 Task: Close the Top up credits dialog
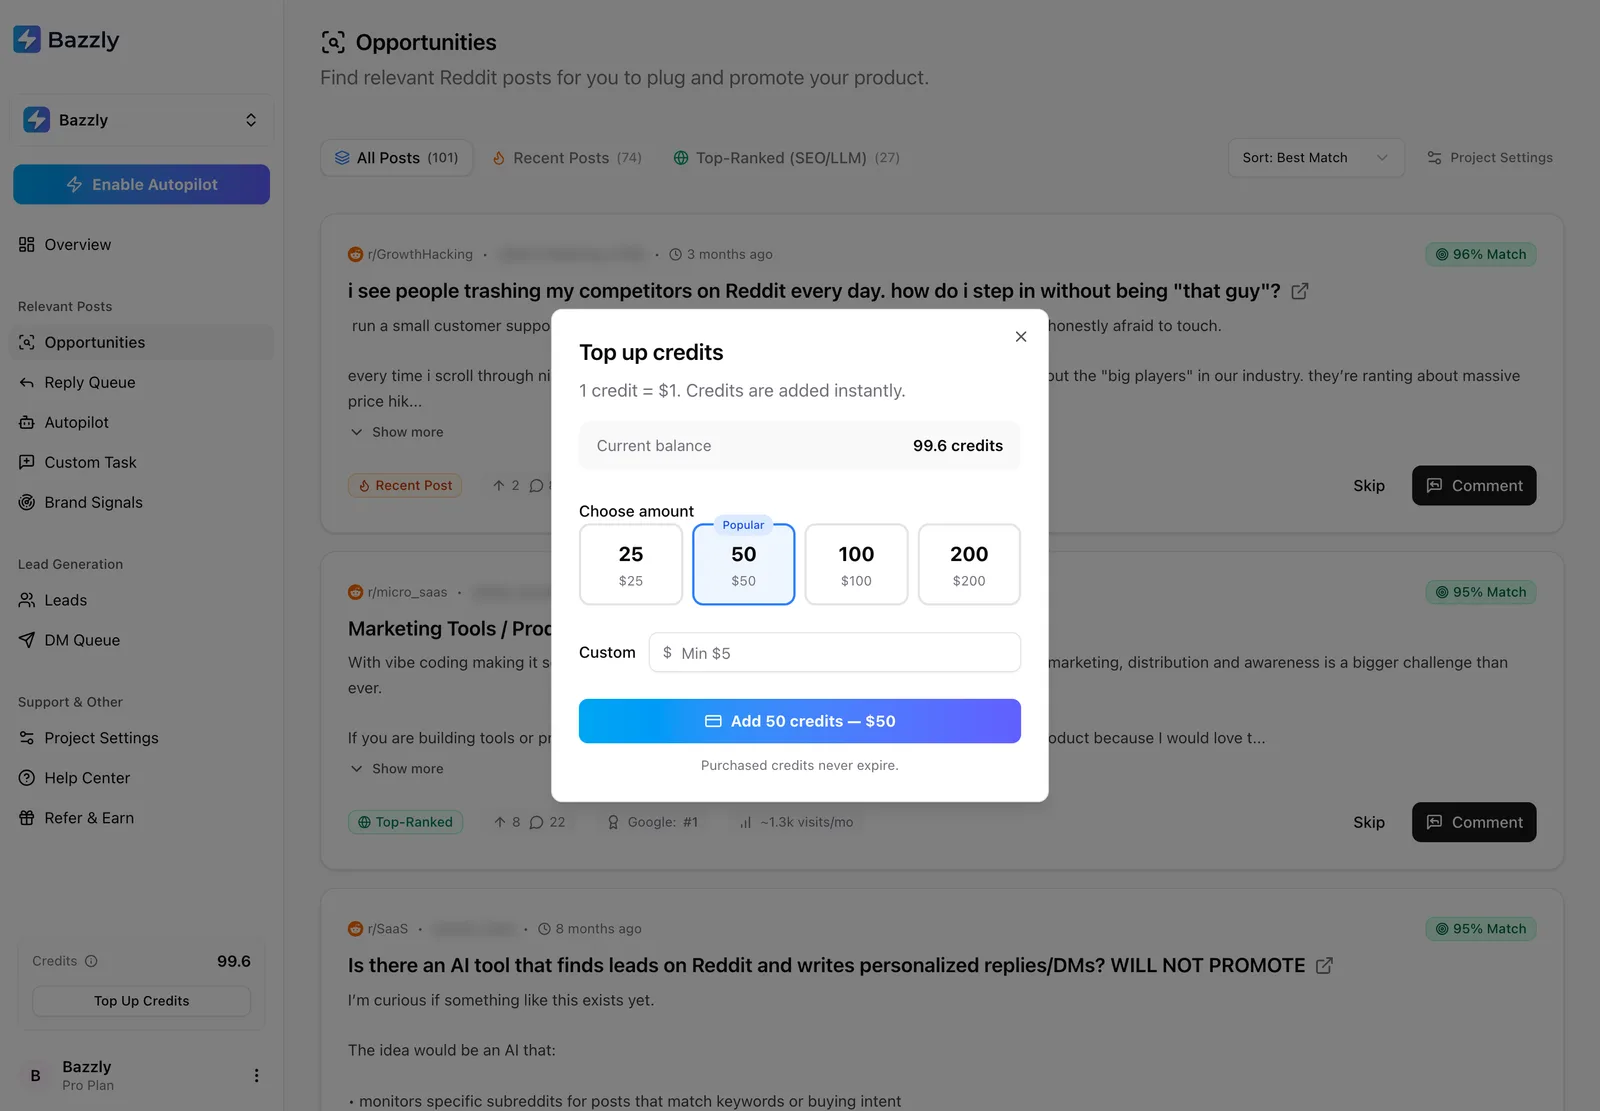click(1021, 337)
